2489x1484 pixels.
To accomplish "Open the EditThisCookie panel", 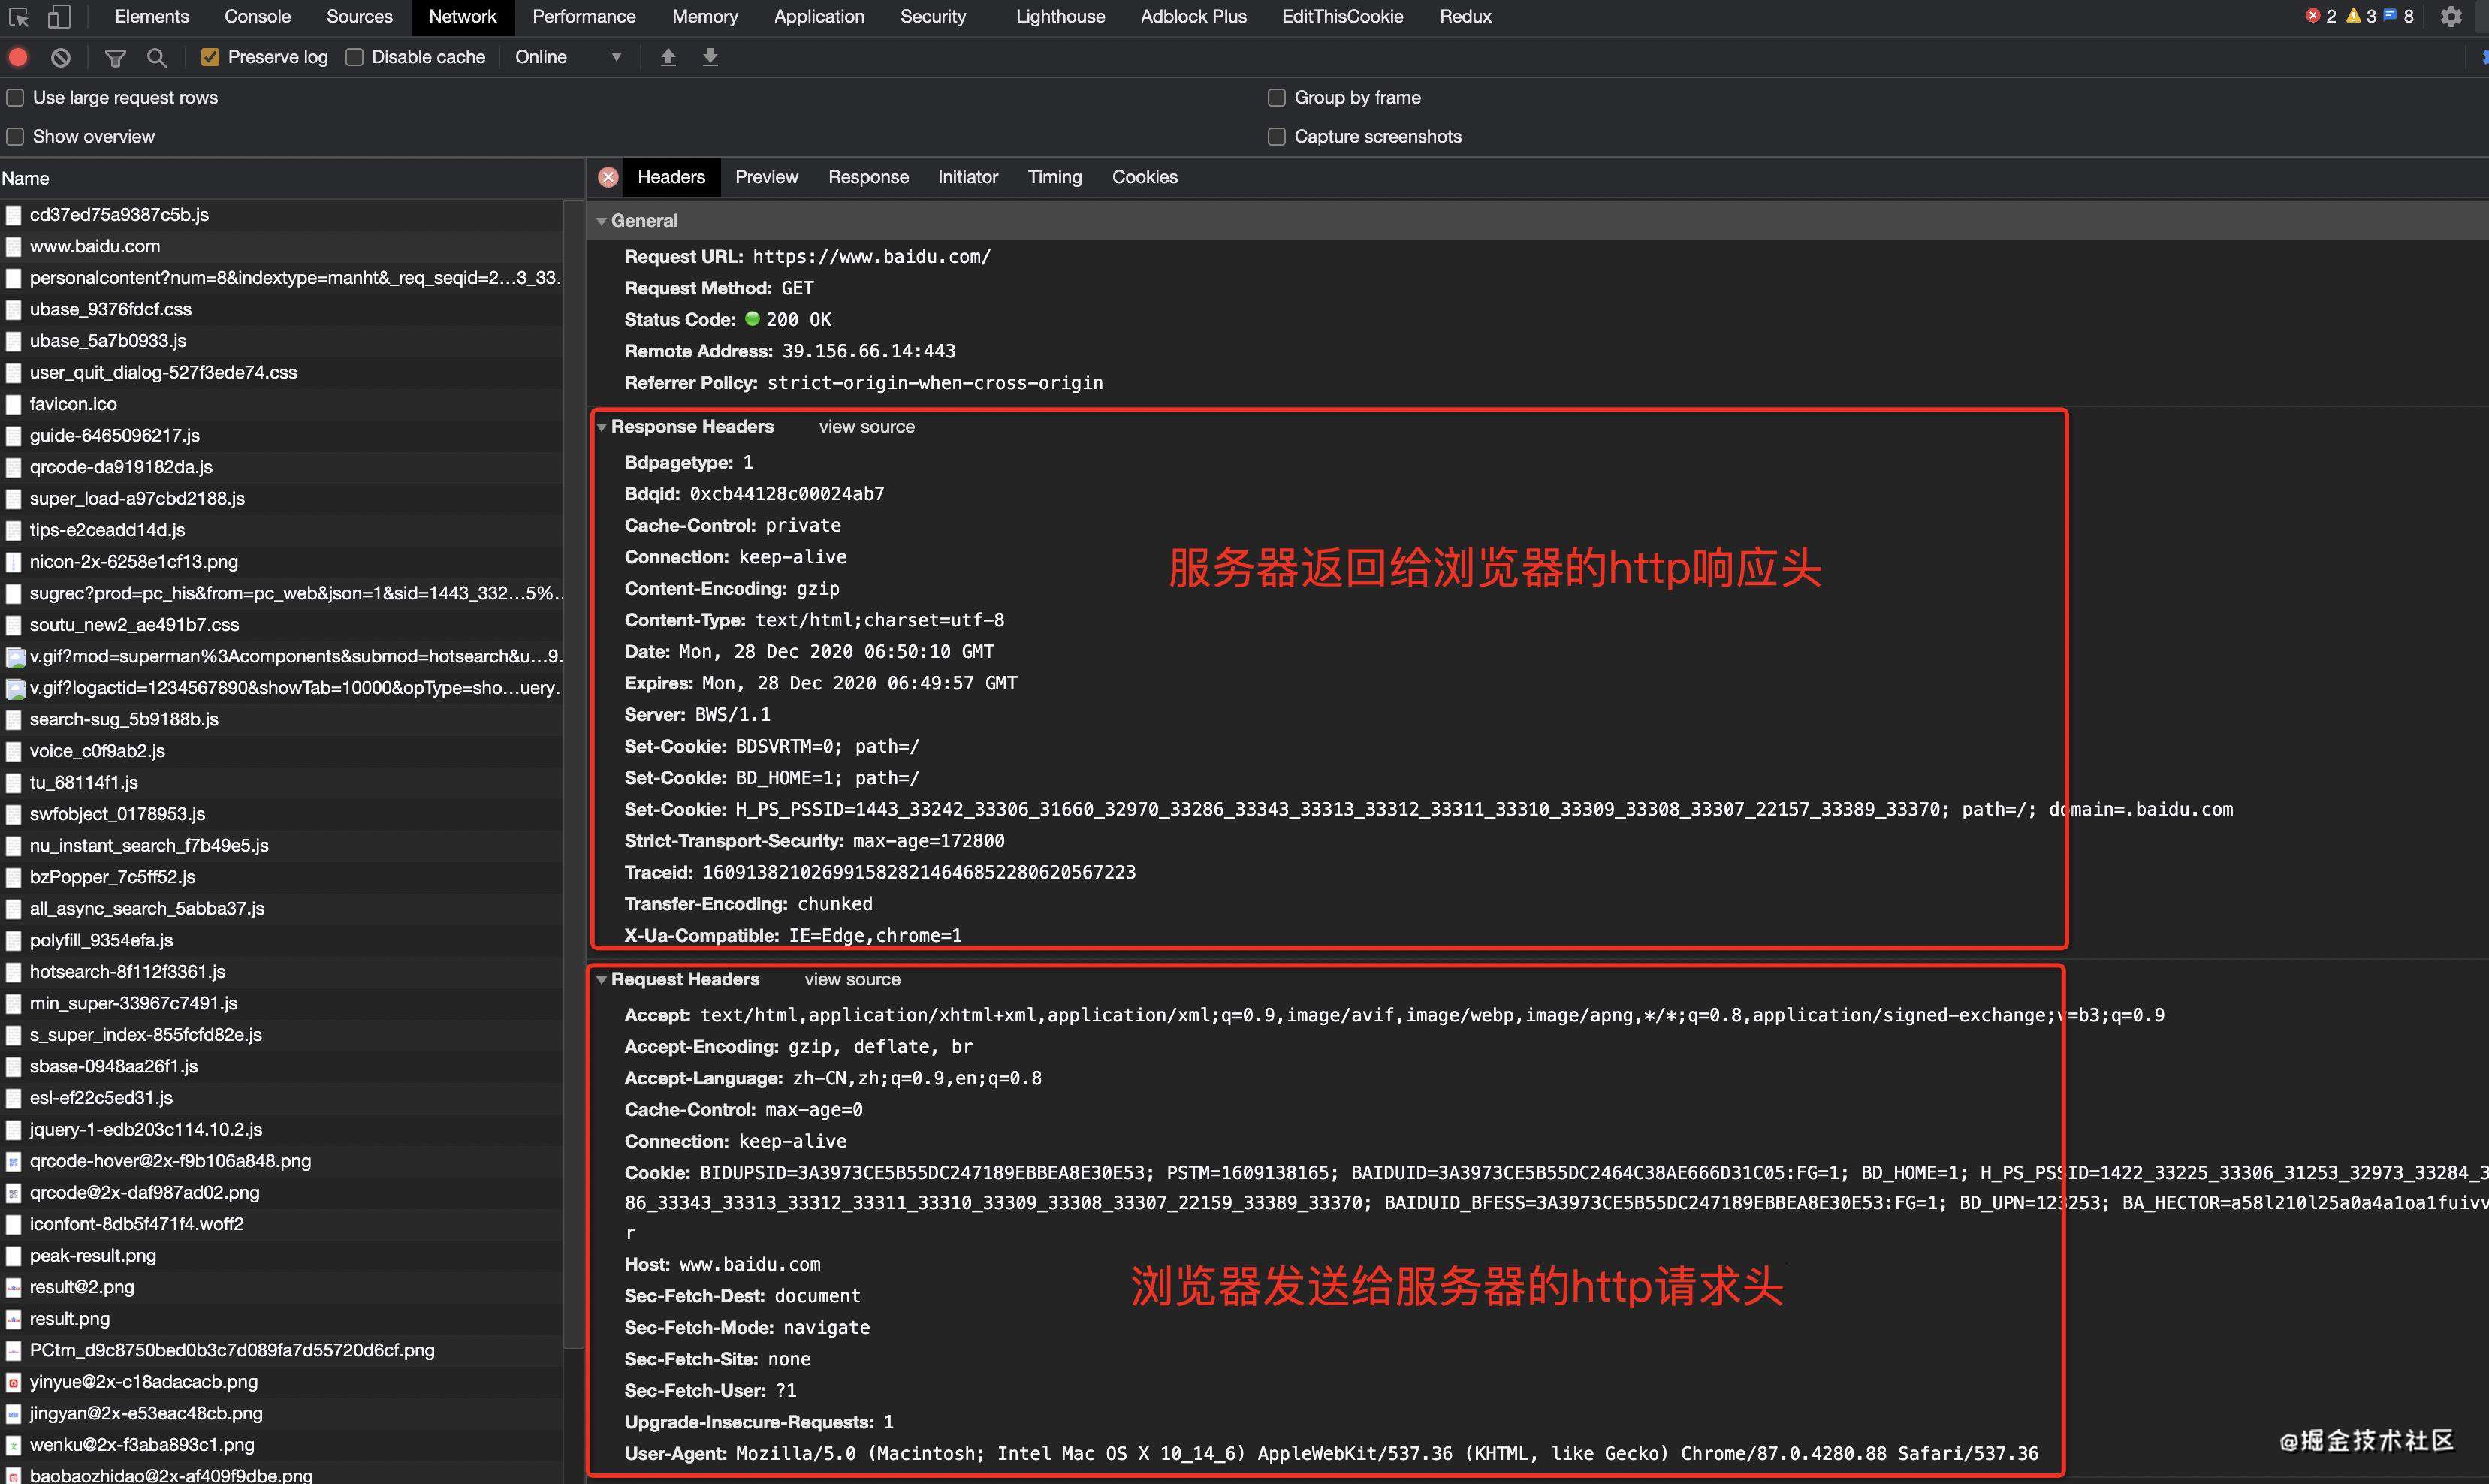I will 1342,16.
